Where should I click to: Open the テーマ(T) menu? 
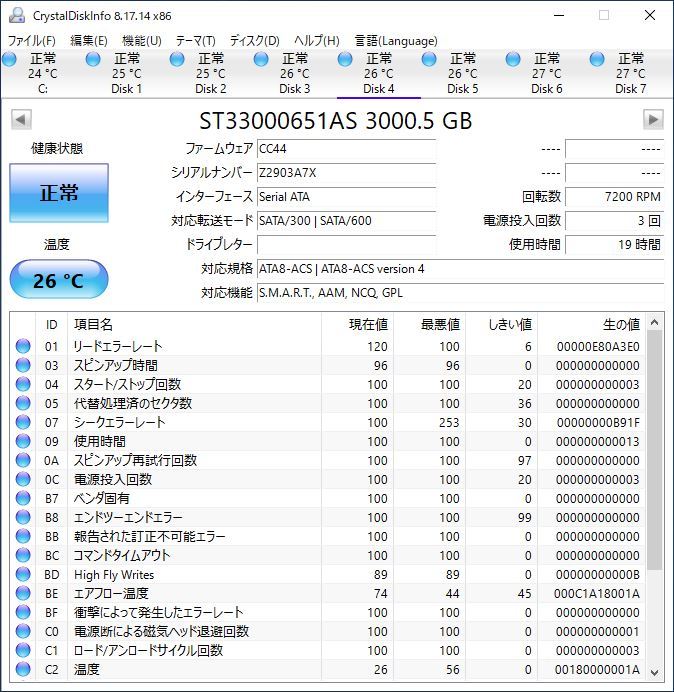[196, 41]
